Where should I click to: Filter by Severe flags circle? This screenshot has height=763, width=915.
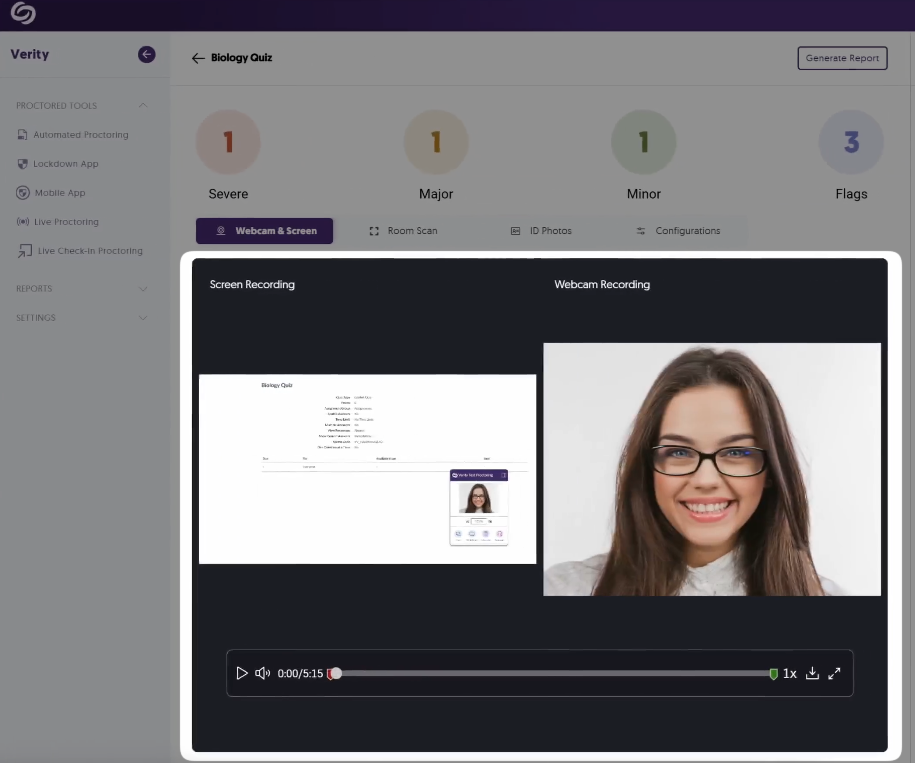click(228, 142)
